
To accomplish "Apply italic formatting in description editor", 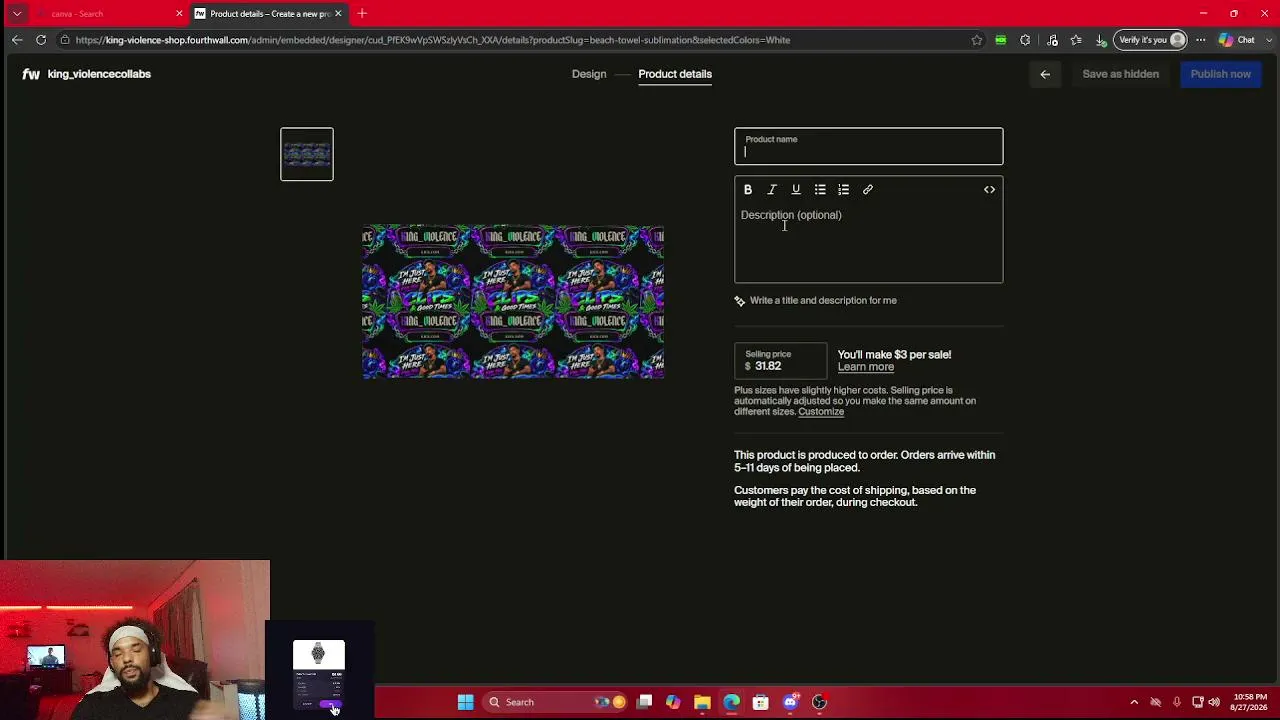I will [x=772, y=190].
